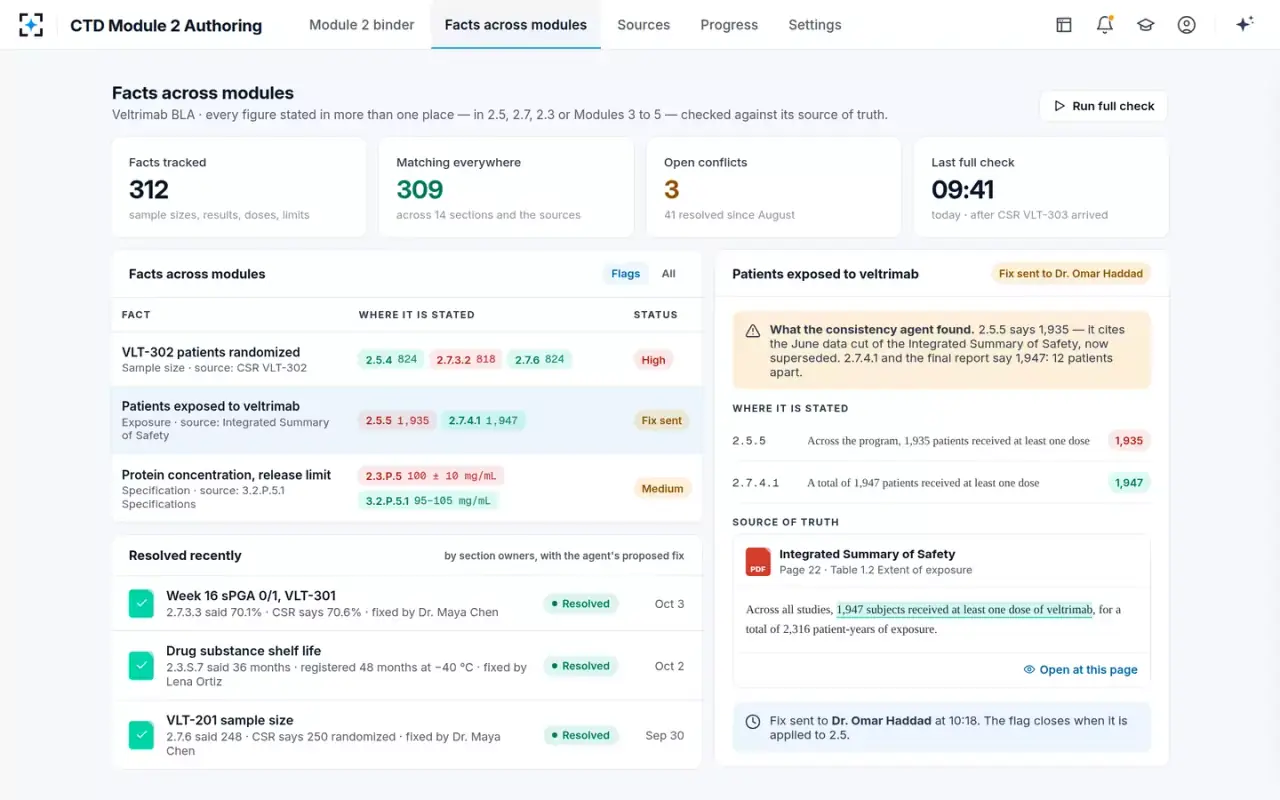The width and height of the screenshot is (1280, 800).
Task: Click the checkmark icon for Drug substance shelf life
Action: click(141, 666)
